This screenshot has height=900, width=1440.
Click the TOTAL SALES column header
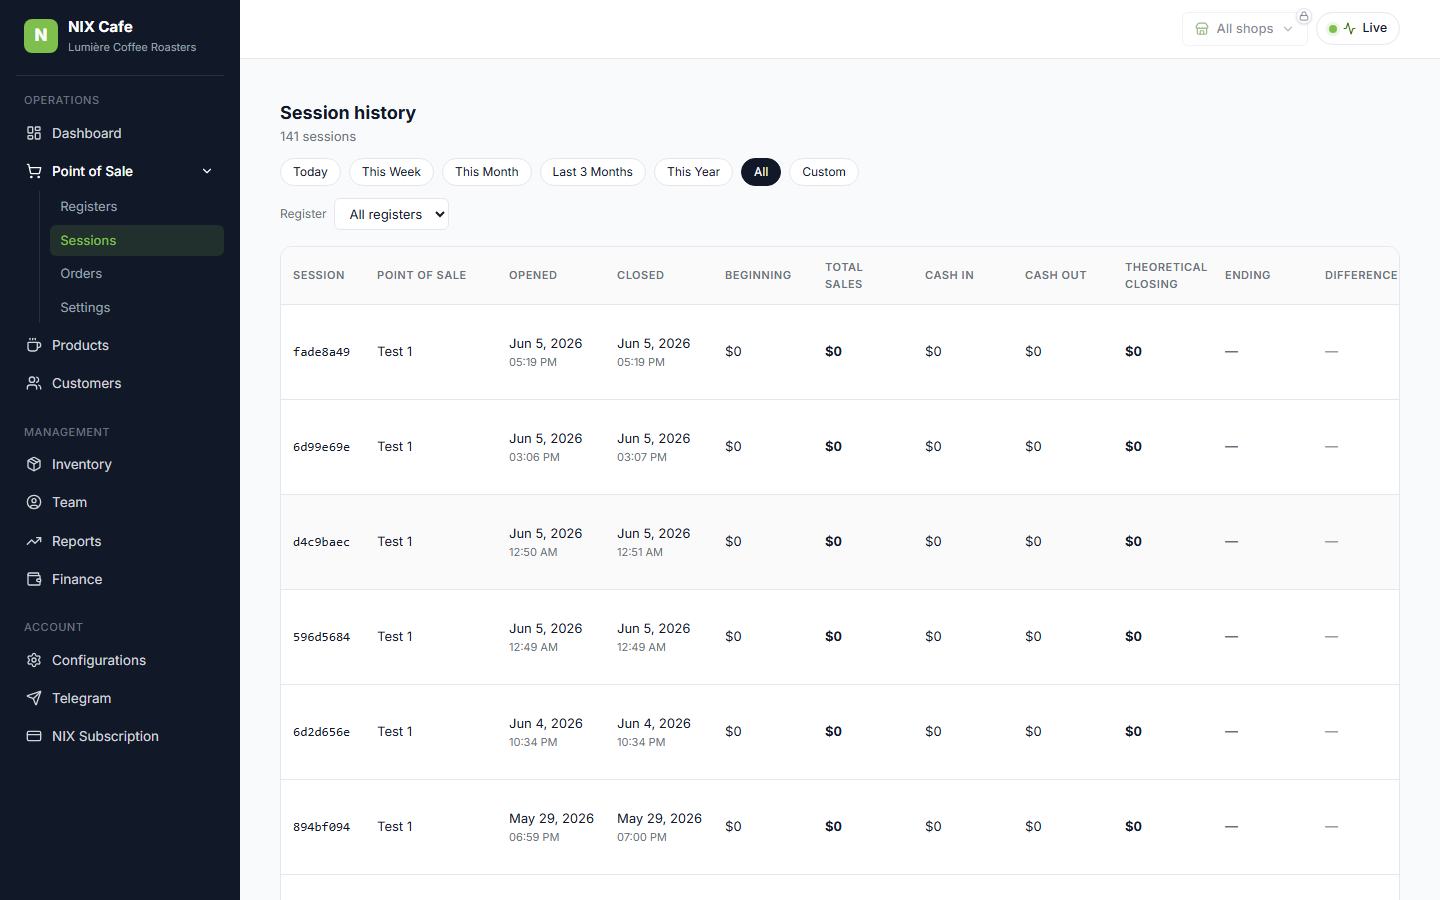(844, 275)
